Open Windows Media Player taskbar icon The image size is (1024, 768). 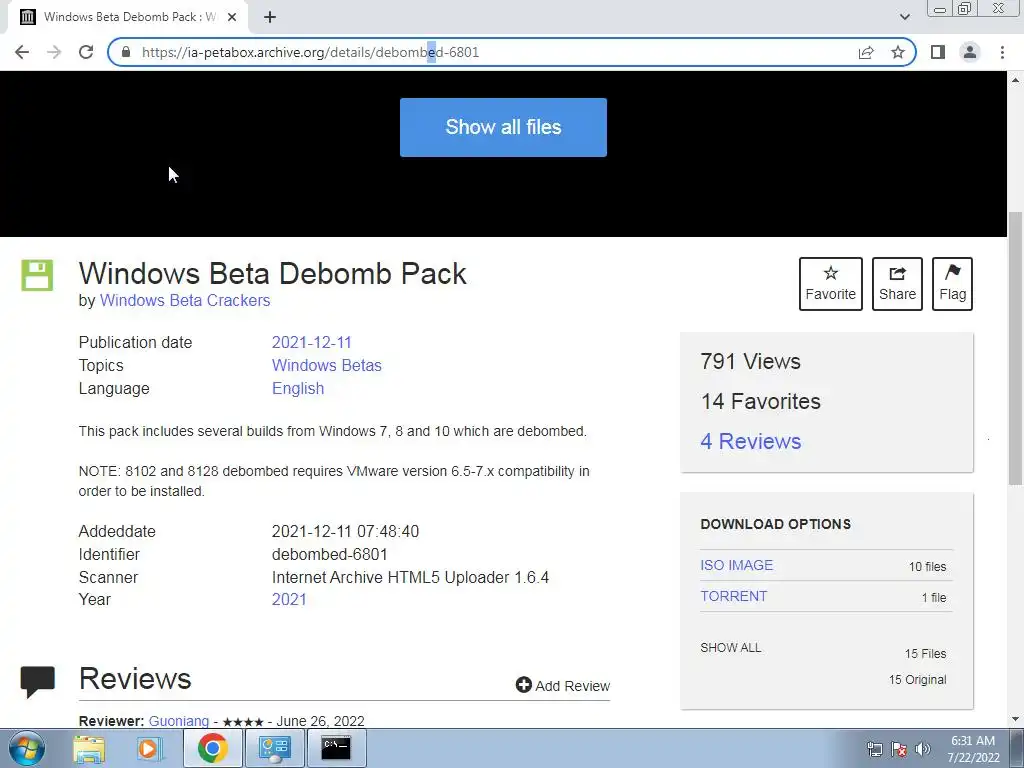click(149, 748)
